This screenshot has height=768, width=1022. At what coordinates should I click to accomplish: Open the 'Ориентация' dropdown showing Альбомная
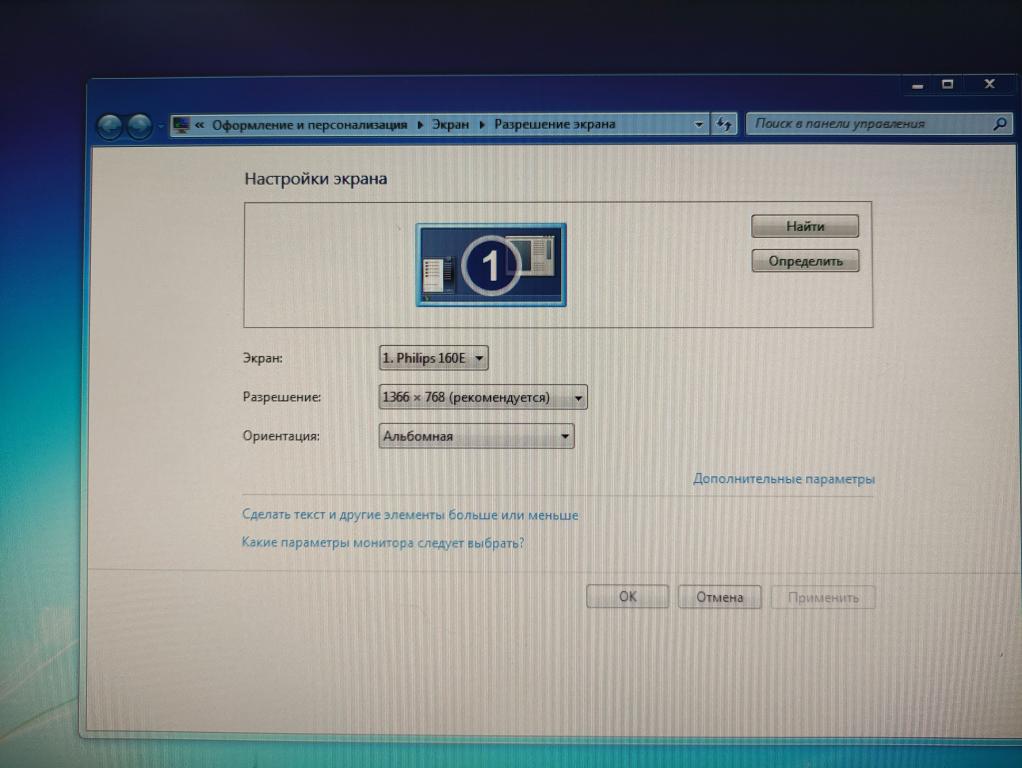pos(476,436)
